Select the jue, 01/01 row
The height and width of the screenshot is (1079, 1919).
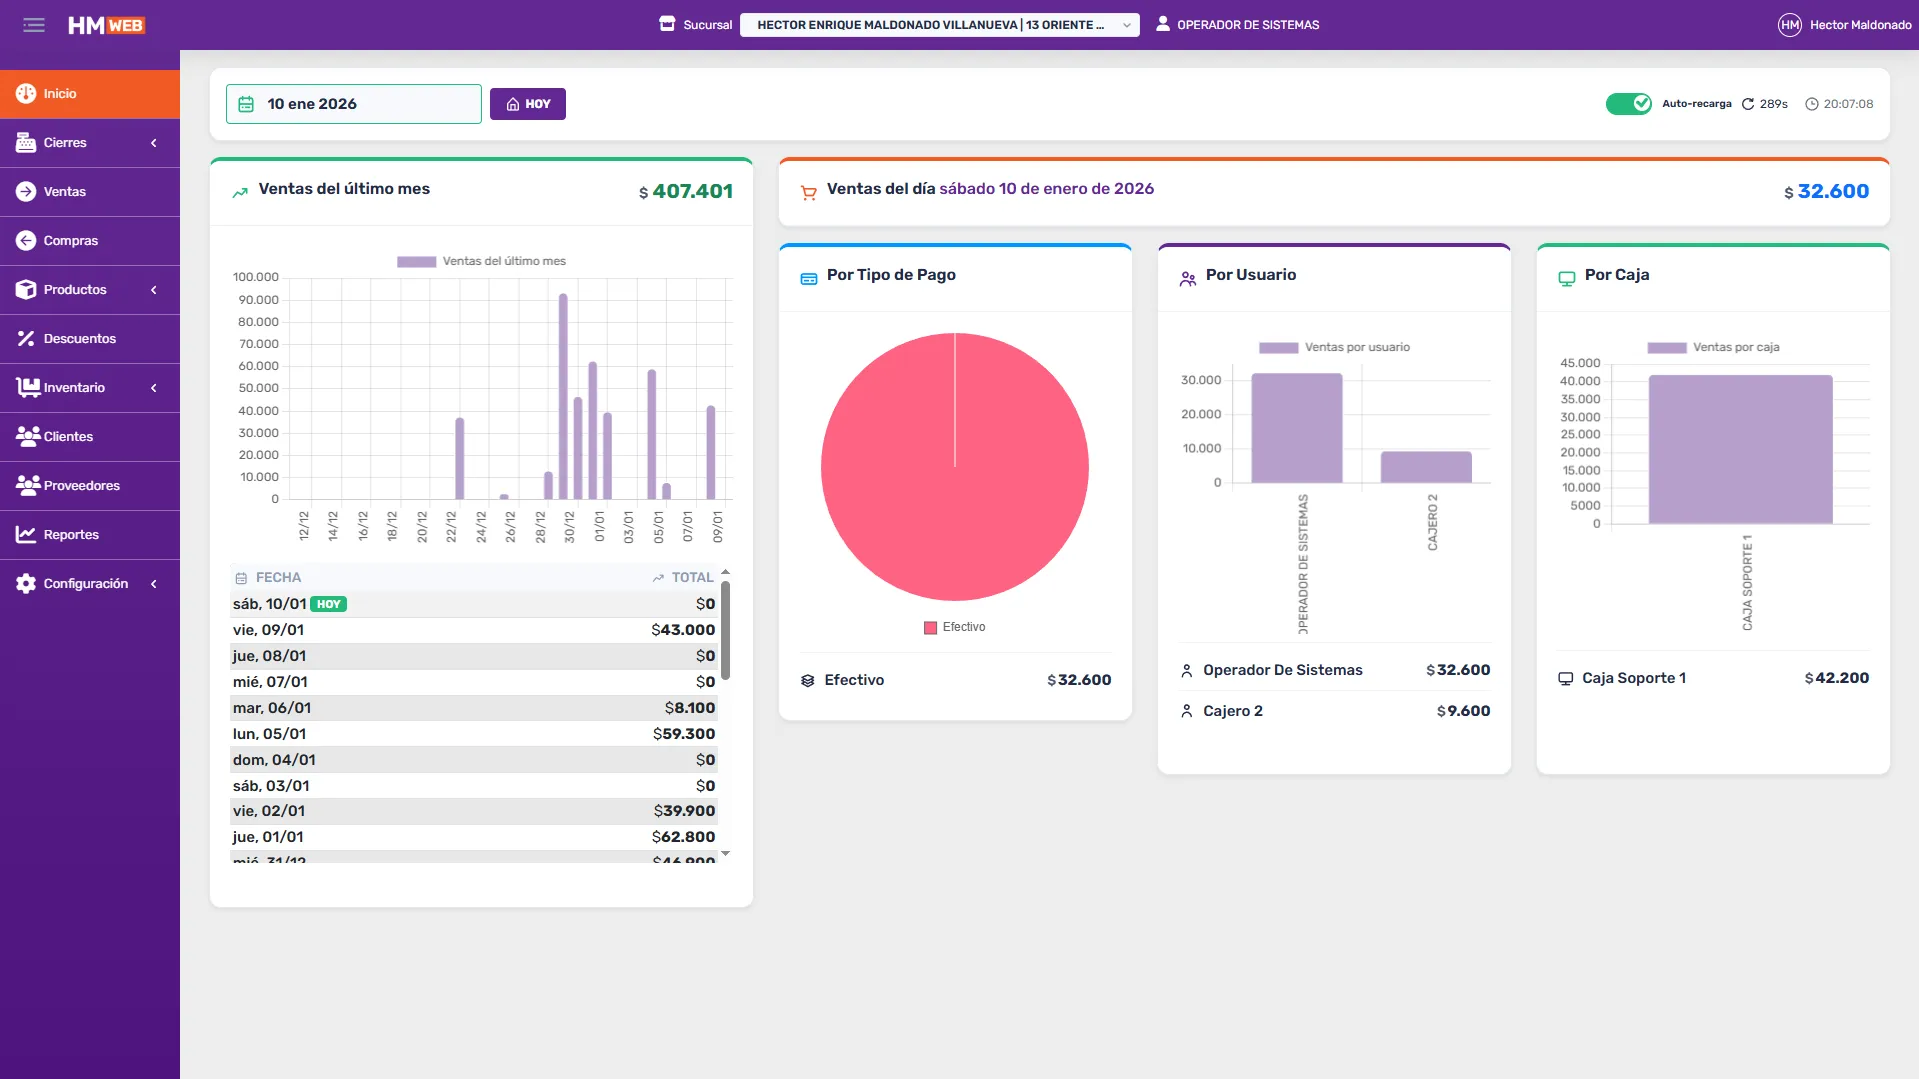pos(474,837)
